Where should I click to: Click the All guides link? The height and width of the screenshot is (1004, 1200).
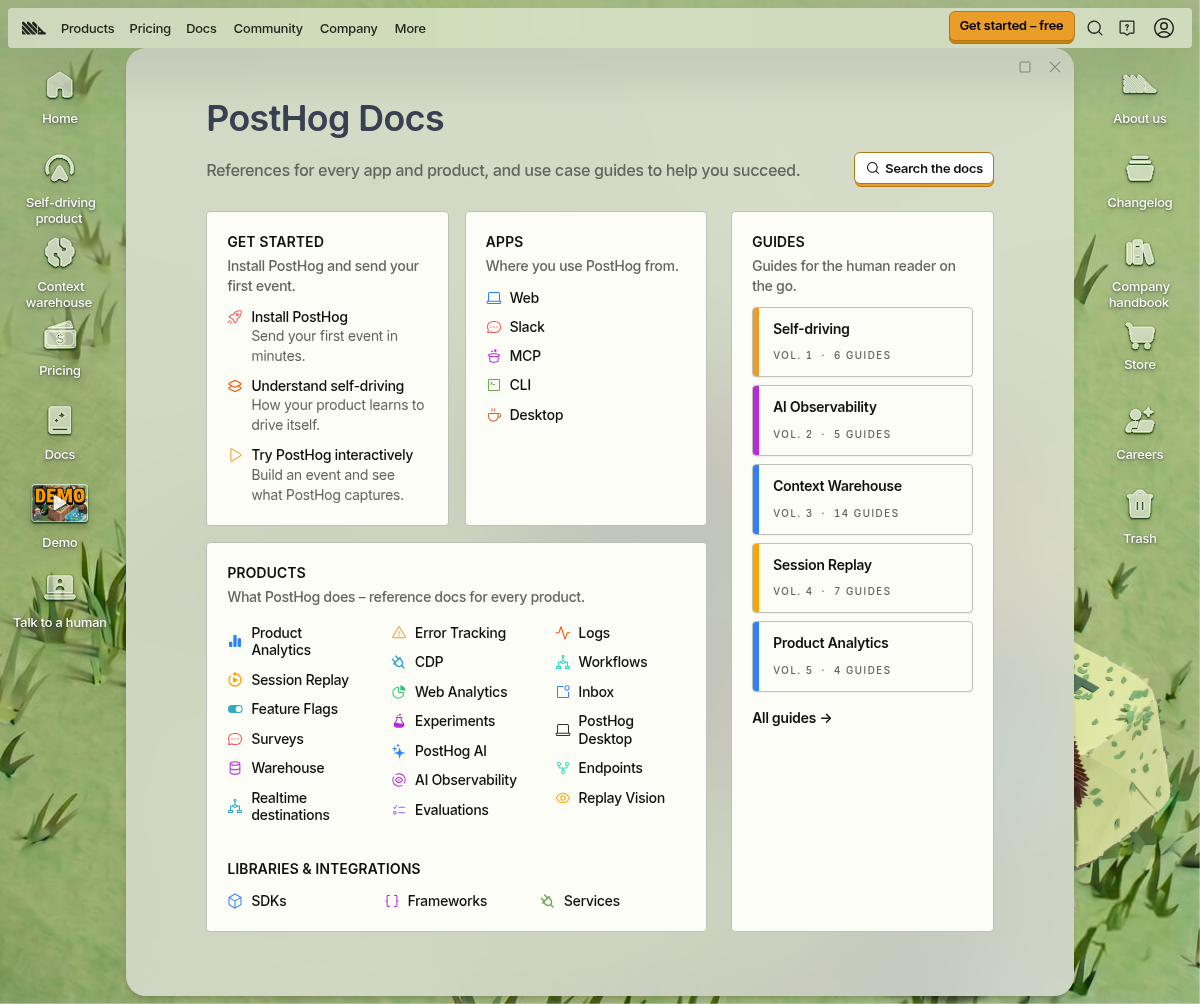(x=792, y=718)
